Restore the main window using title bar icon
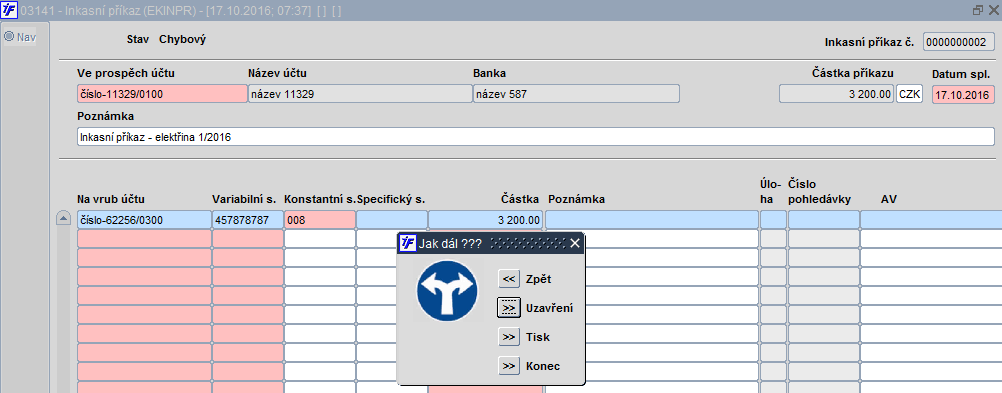1002x393 pixels. [977, 10]
